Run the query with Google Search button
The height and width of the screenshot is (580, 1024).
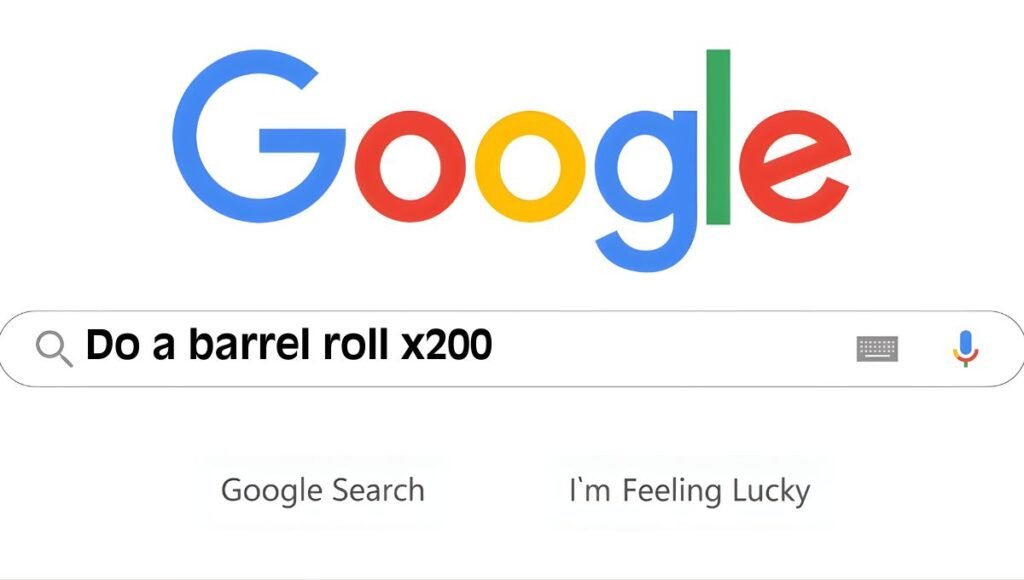(323, 491)
